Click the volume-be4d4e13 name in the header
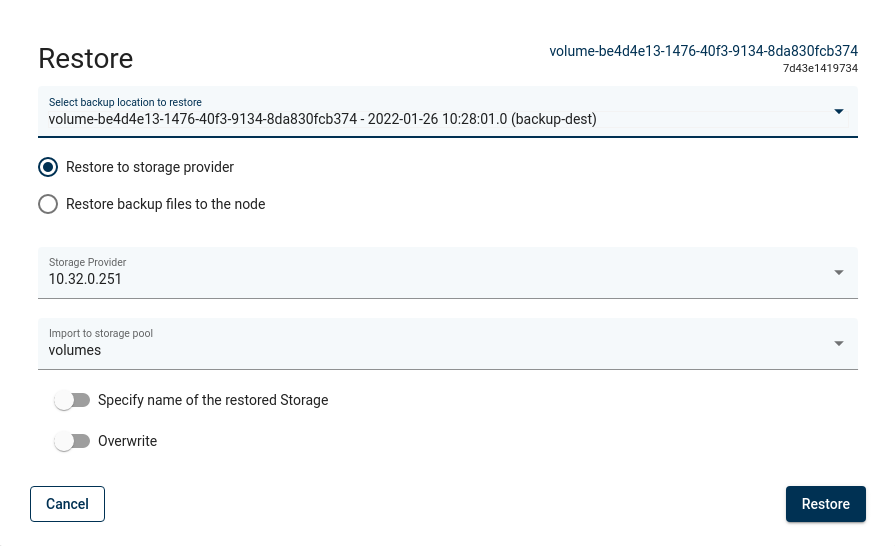Image resolution: width=895 pixels, height=546 pixels. coord(703,50)
